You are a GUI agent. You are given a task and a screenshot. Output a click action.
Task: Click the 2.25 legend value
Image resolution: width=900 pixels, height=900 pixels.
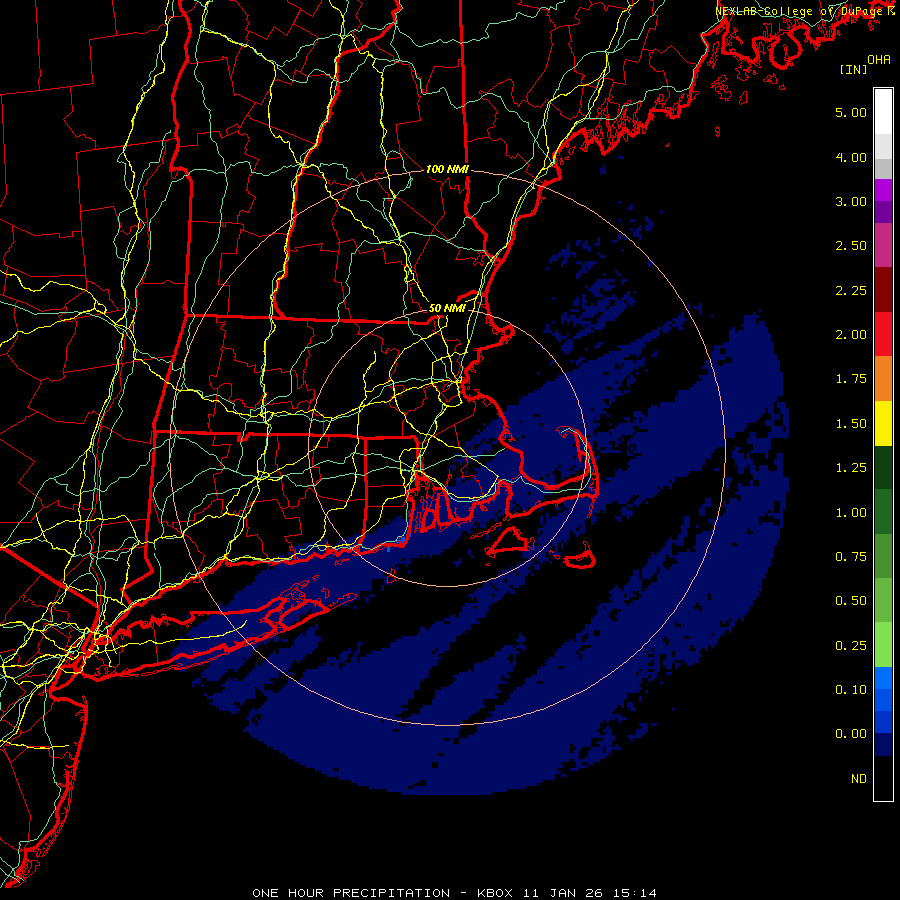click(851, 290)
